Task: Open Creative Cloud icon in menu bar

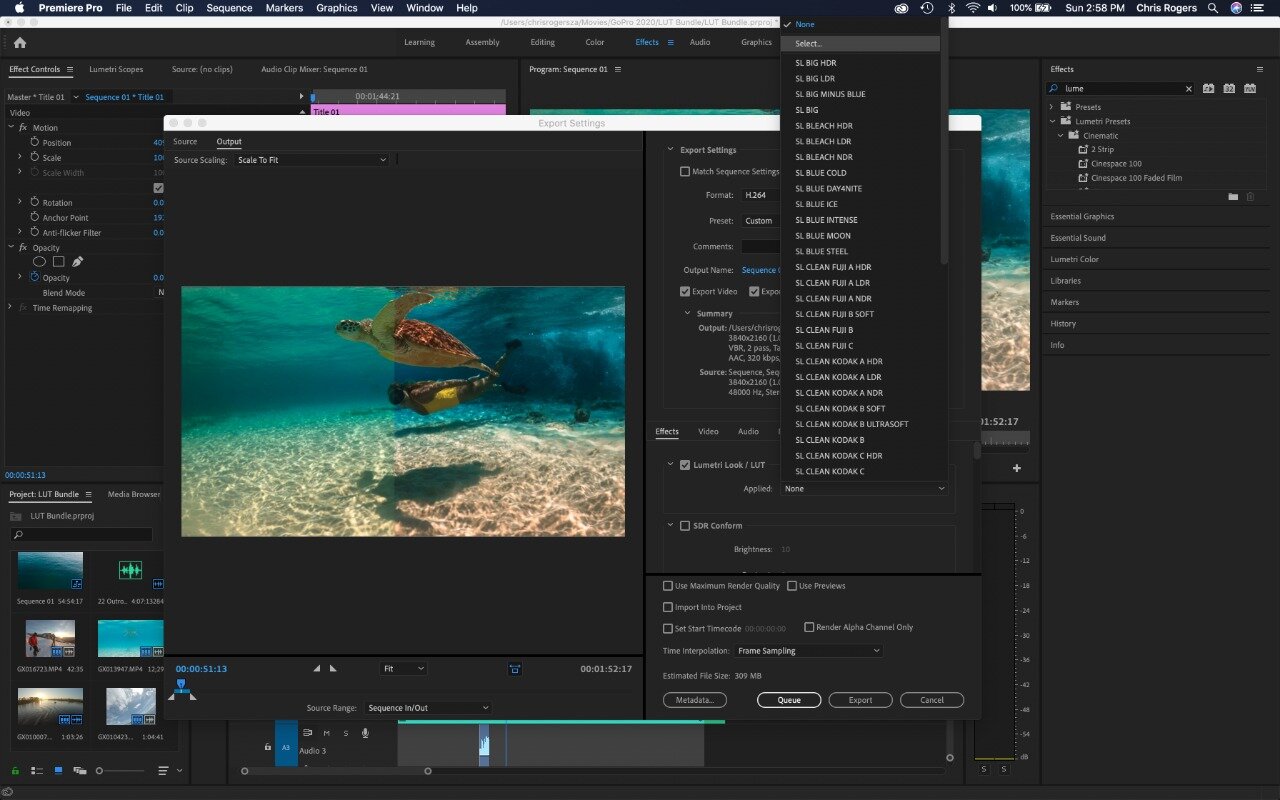Action: [901, 8]
